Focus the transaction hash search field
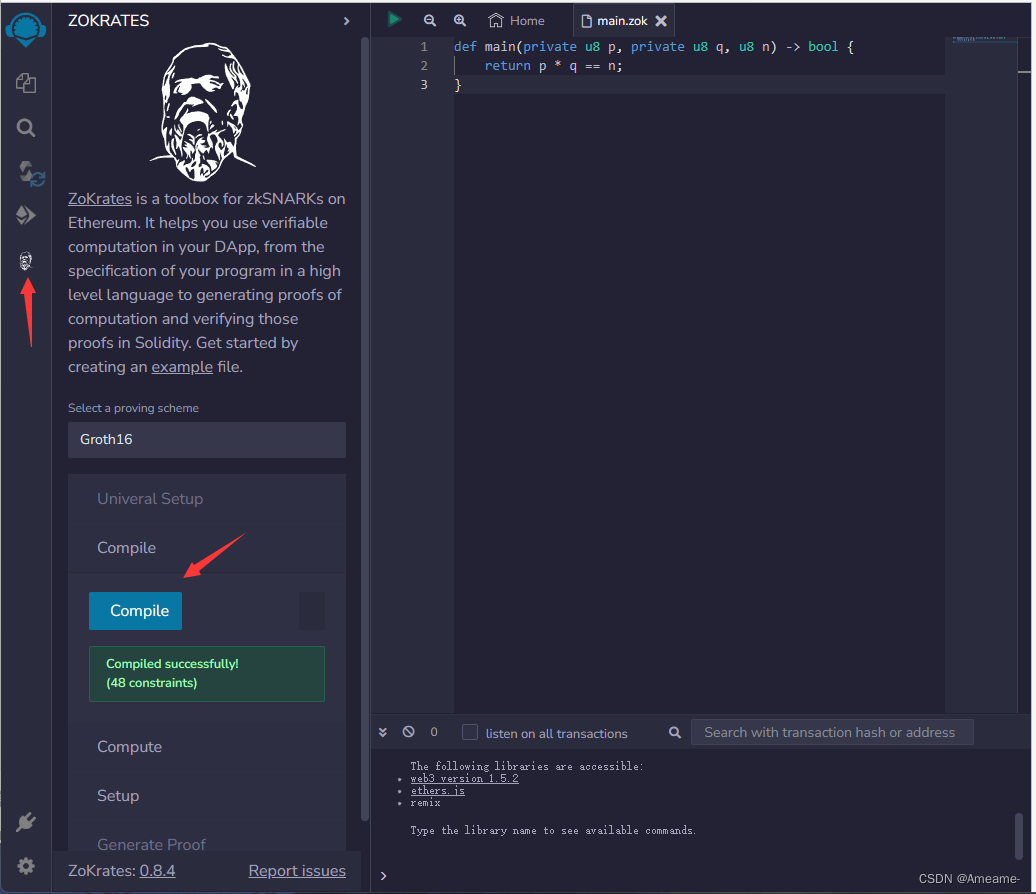Viewport: 1036px width, 894px height. (832, 732)
